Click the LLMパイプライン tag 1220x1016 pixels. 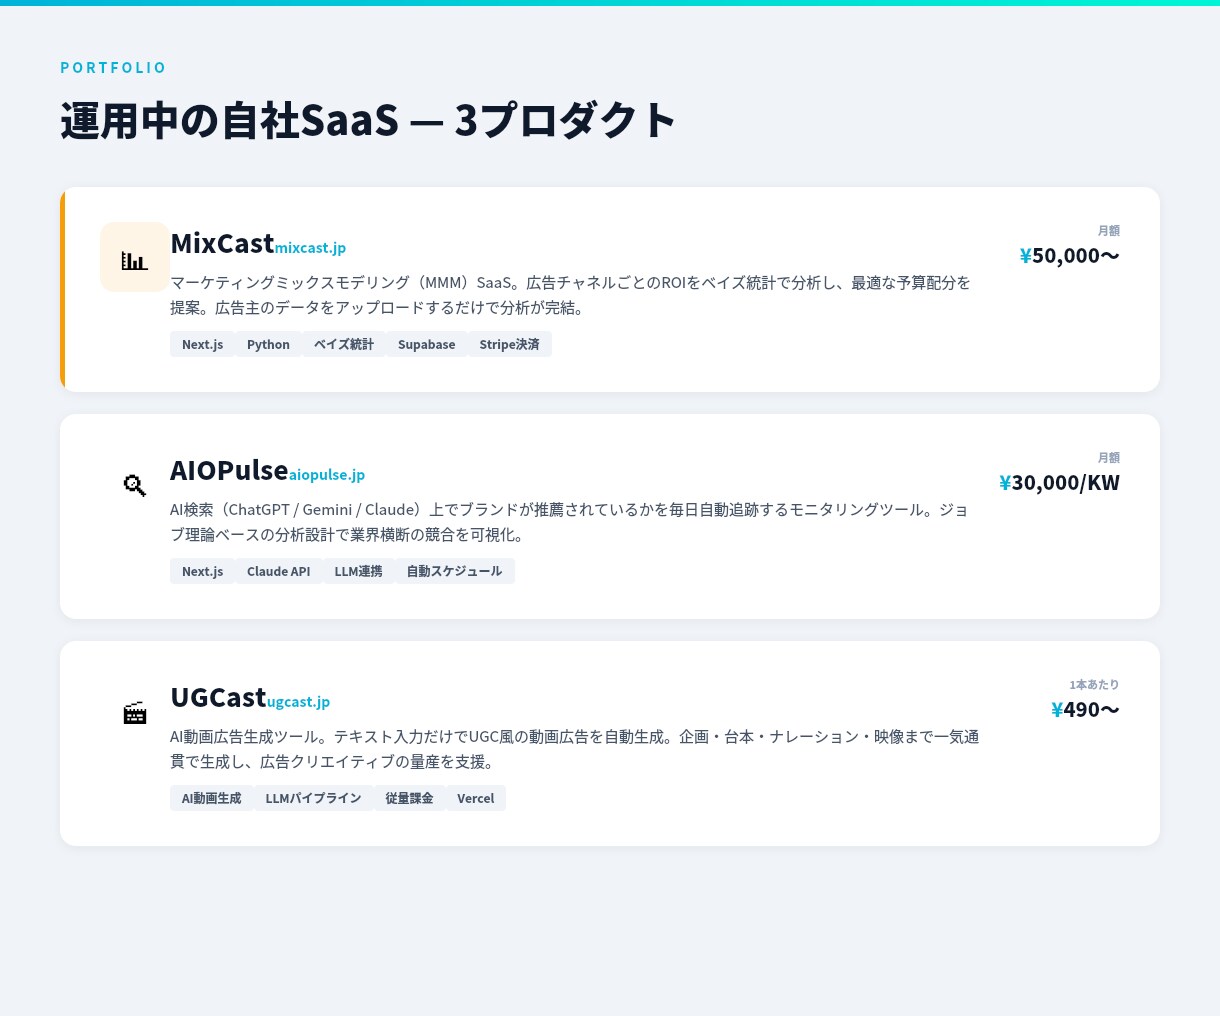[314, 798]
